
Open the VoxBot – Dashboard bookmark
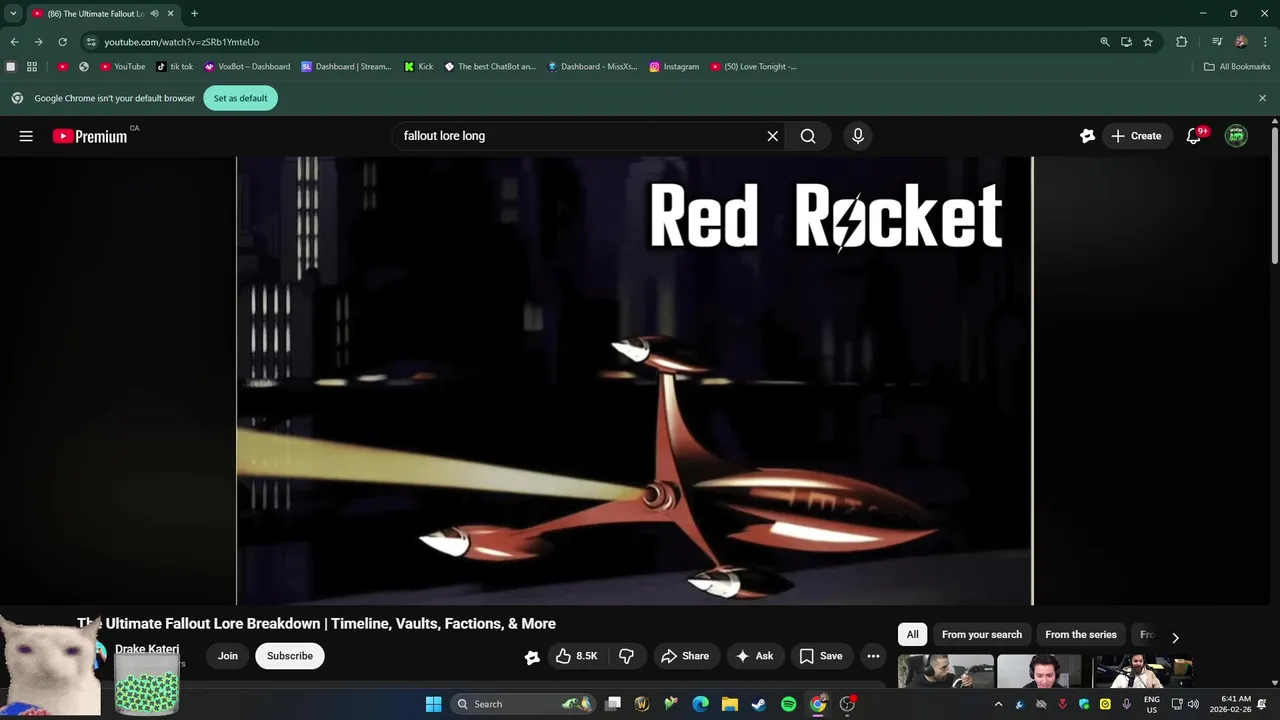pyautogui.click(x=247, y=67)
